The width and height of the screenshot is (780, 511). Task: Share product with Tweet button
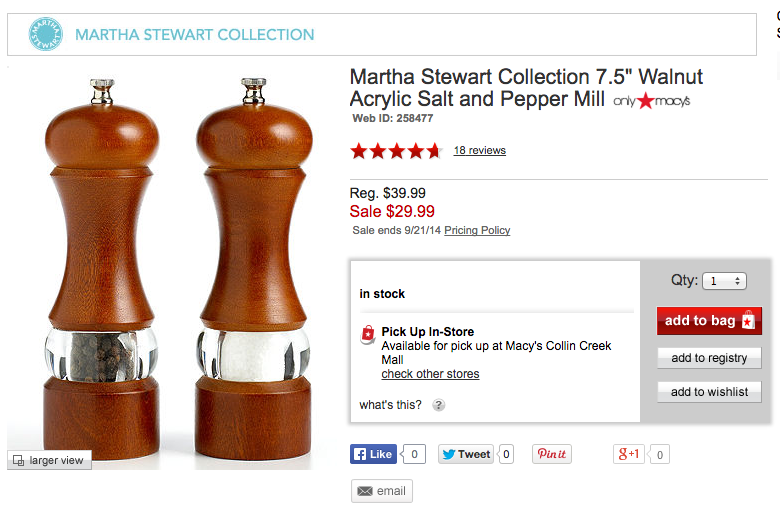[x=465, y=454]
